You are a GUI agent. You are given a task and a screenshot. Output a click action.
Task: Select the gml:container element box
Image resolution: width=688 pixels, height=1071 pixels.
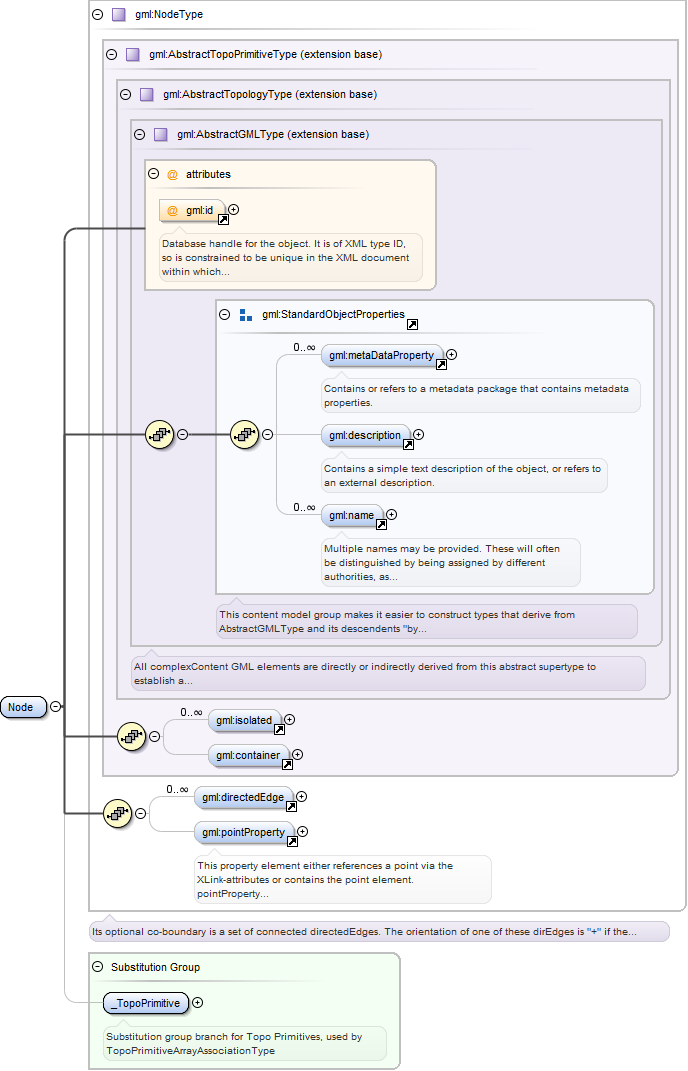click(x=249, y=755)
